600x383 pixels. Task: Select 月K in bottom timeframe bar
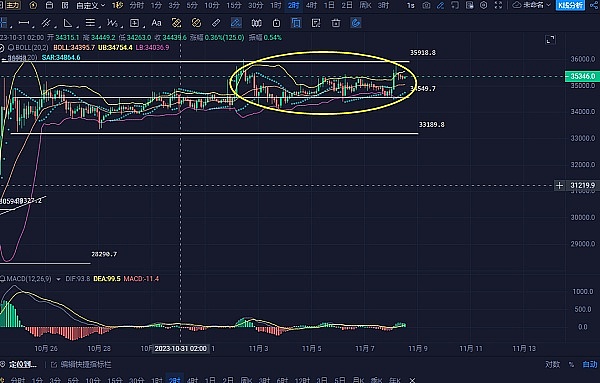click(358, 380)
